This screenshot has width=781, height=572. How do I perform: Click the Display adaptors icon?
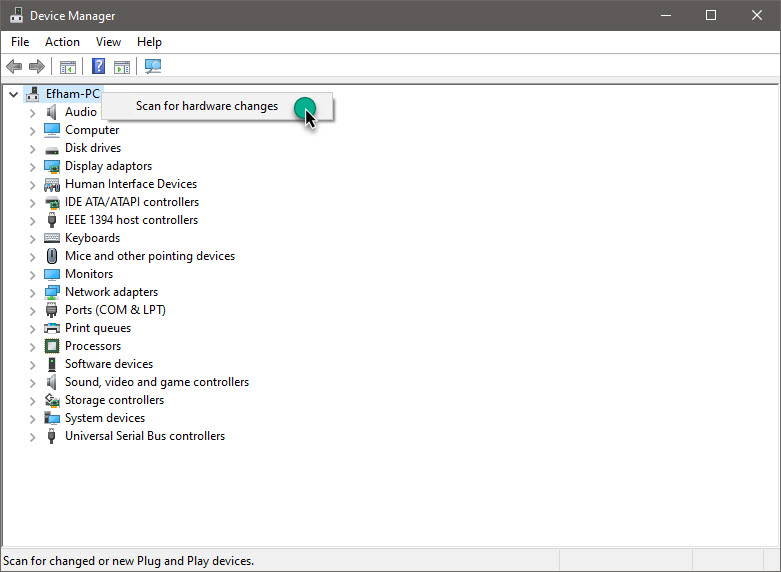52,166
